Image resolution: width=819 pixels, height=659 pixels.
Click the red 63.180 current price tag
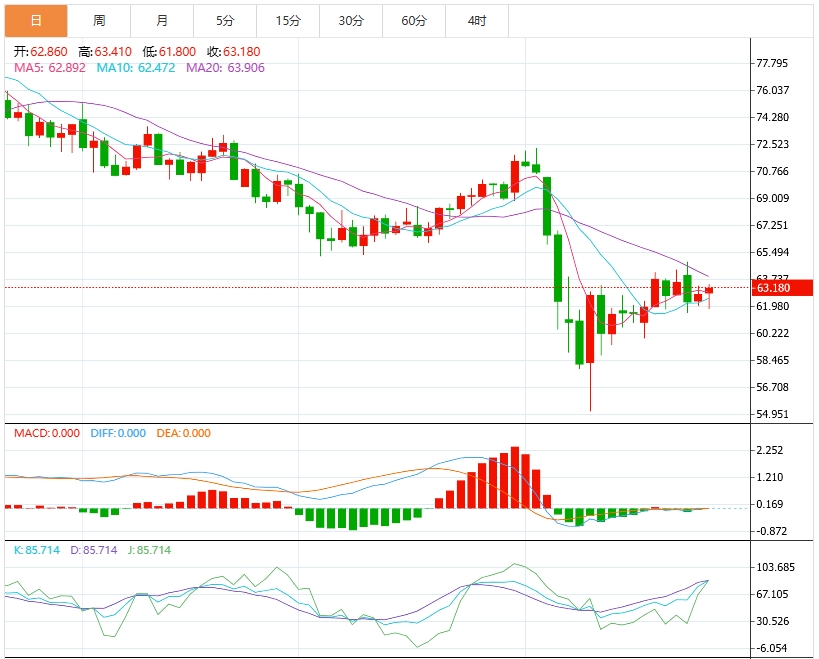(774, 288)
